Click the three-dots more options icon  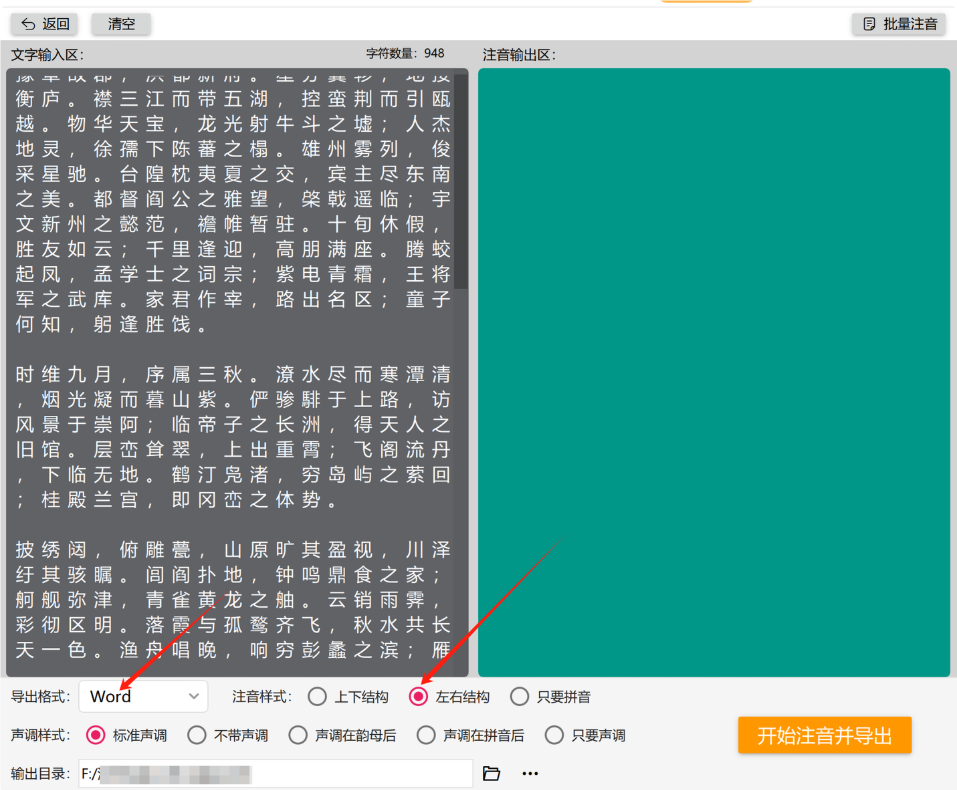(530, 774)
